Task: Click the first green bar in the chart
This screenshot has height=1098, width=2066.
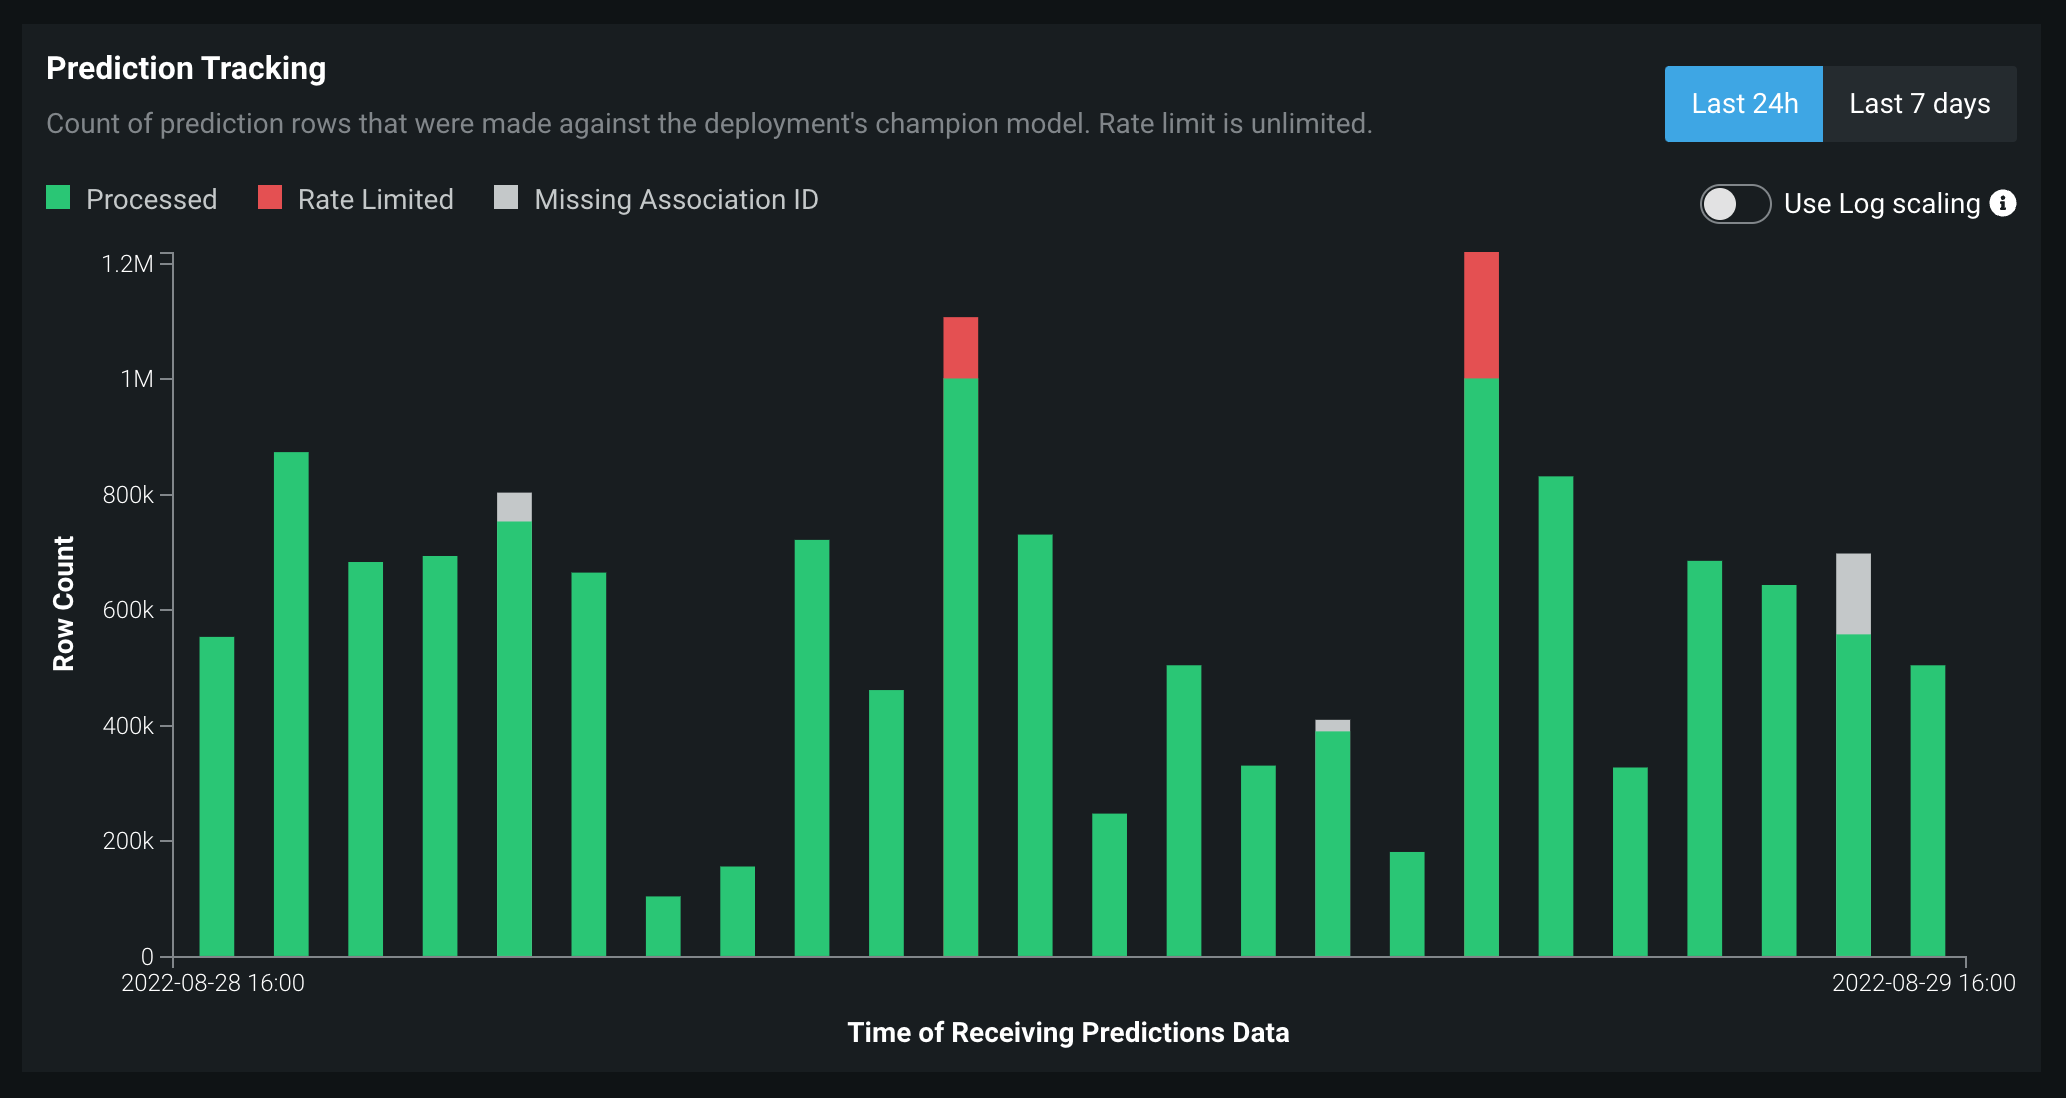Action: [217, 796]
